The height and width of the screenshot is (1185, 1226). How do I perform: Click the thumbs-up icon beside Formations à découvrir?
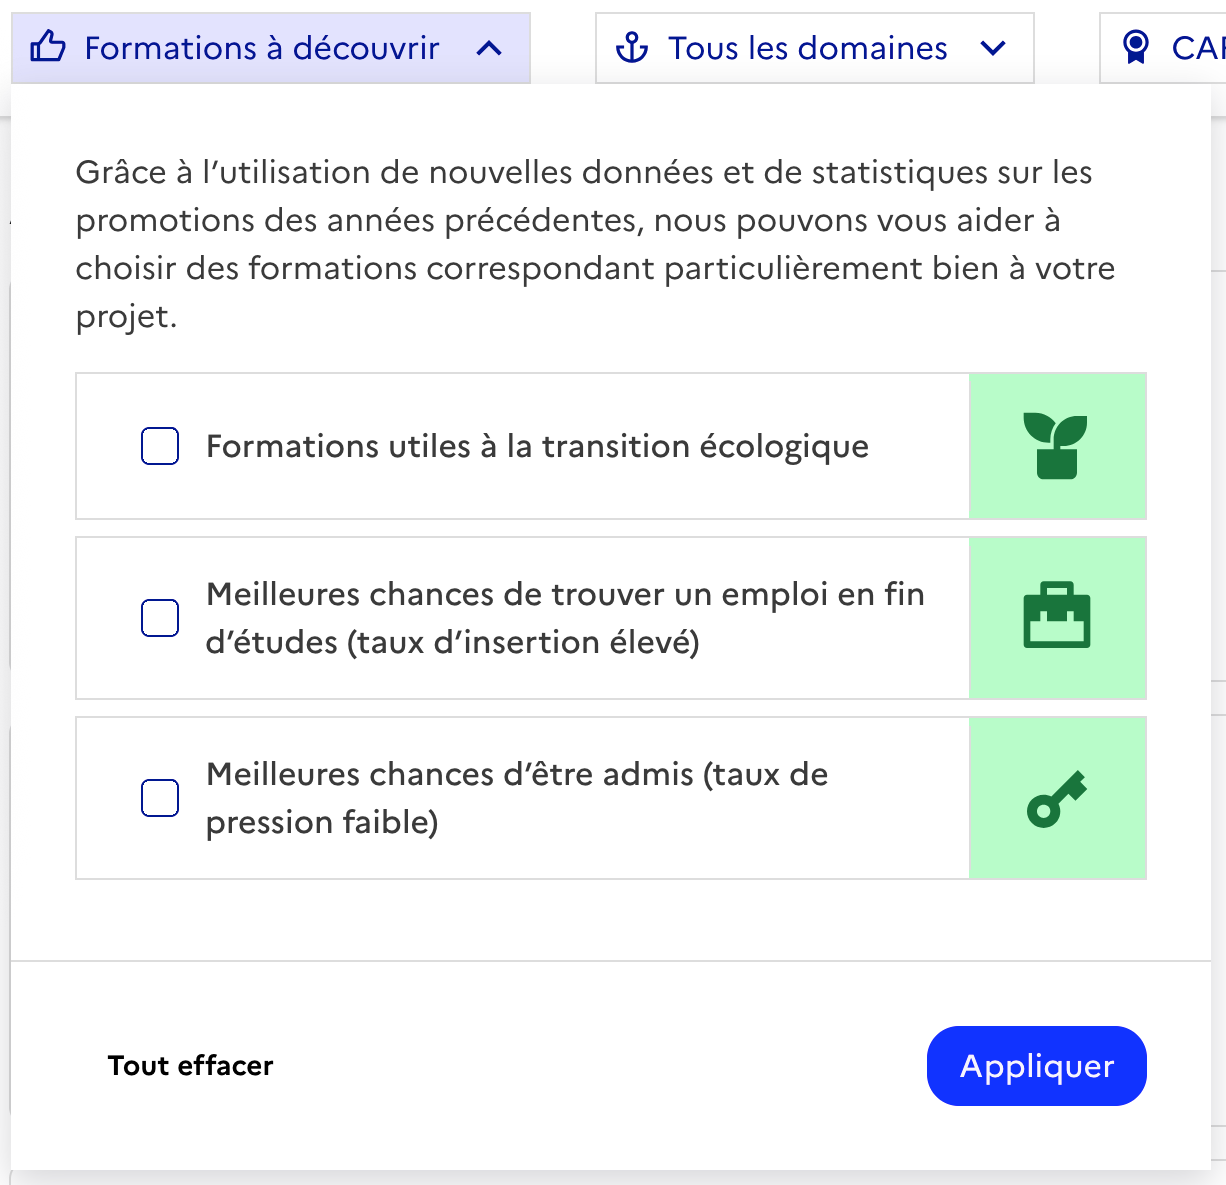pos(48,47)
